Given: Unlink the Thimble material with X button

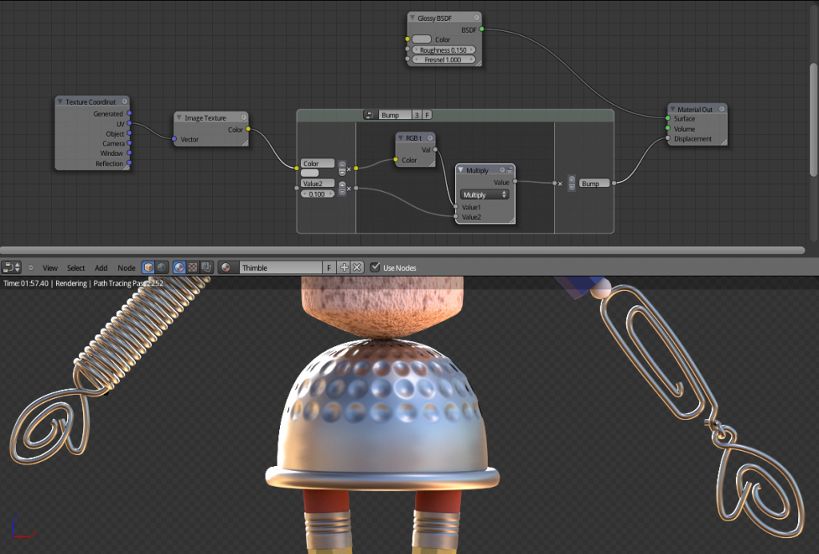Looking at the screenshot, I should 357,267.
